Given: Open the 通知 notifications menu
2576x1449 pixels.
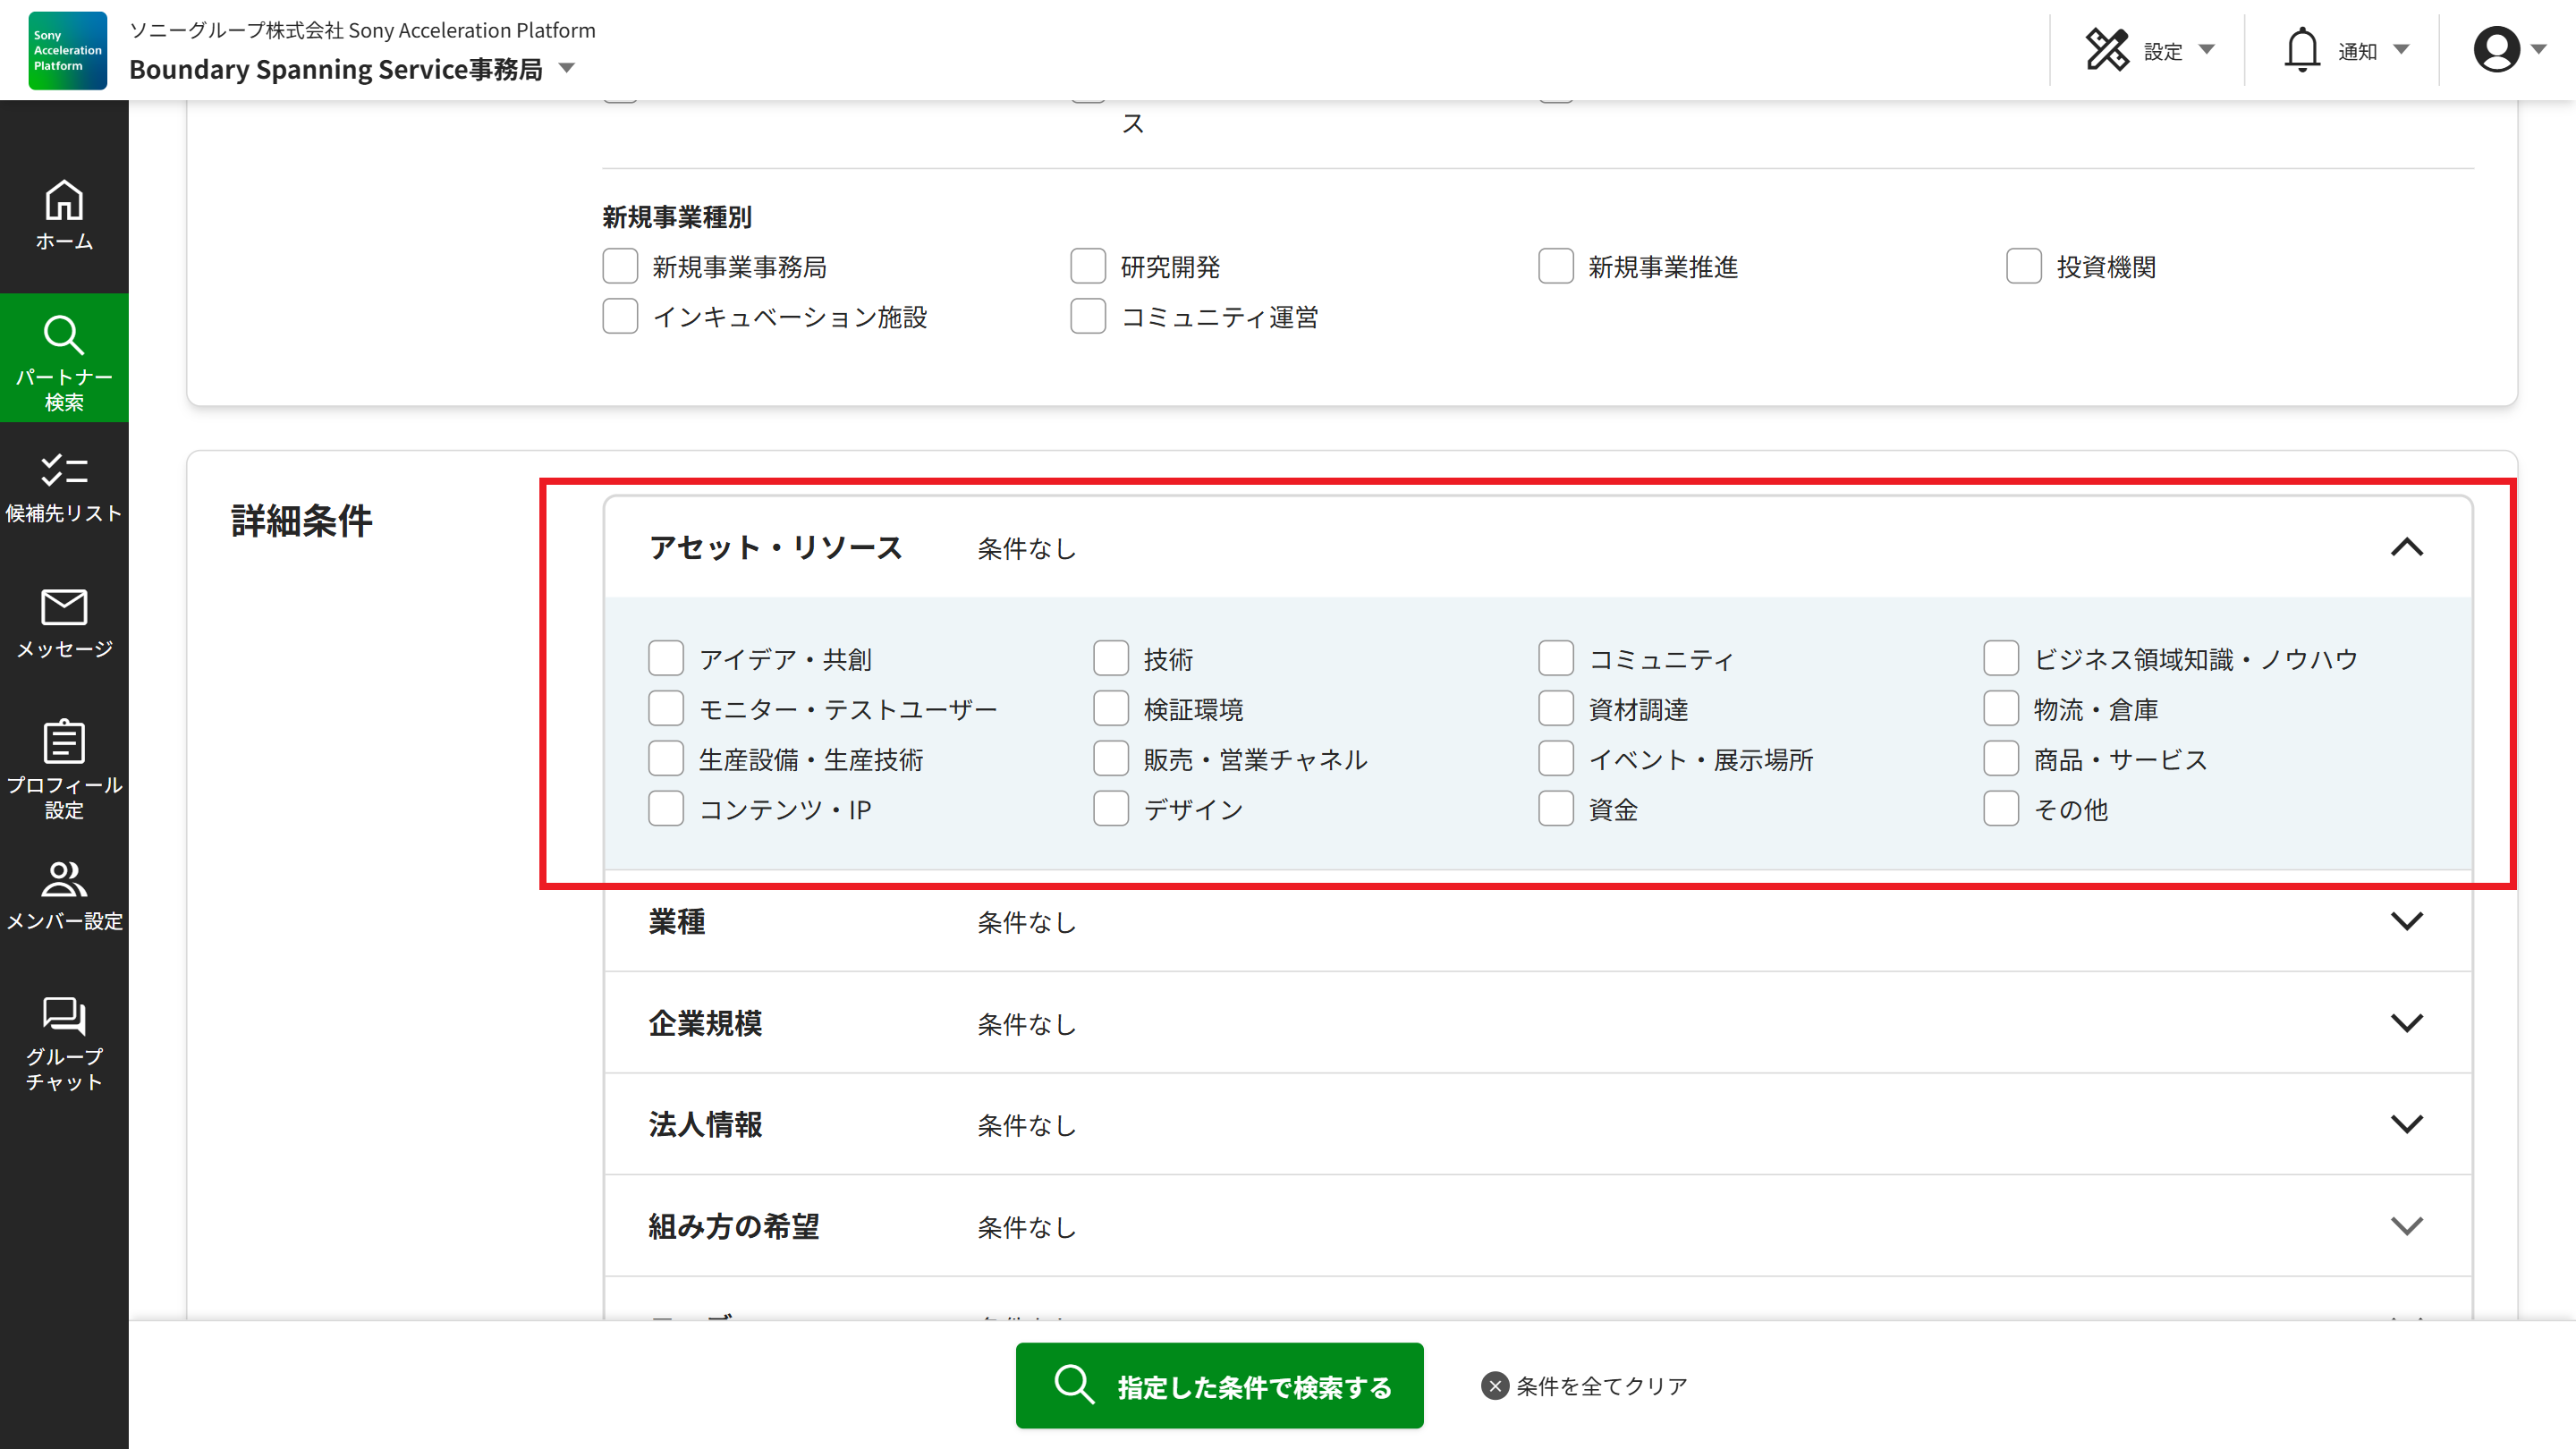Looking at the screenshot, I should point(2345,50).
